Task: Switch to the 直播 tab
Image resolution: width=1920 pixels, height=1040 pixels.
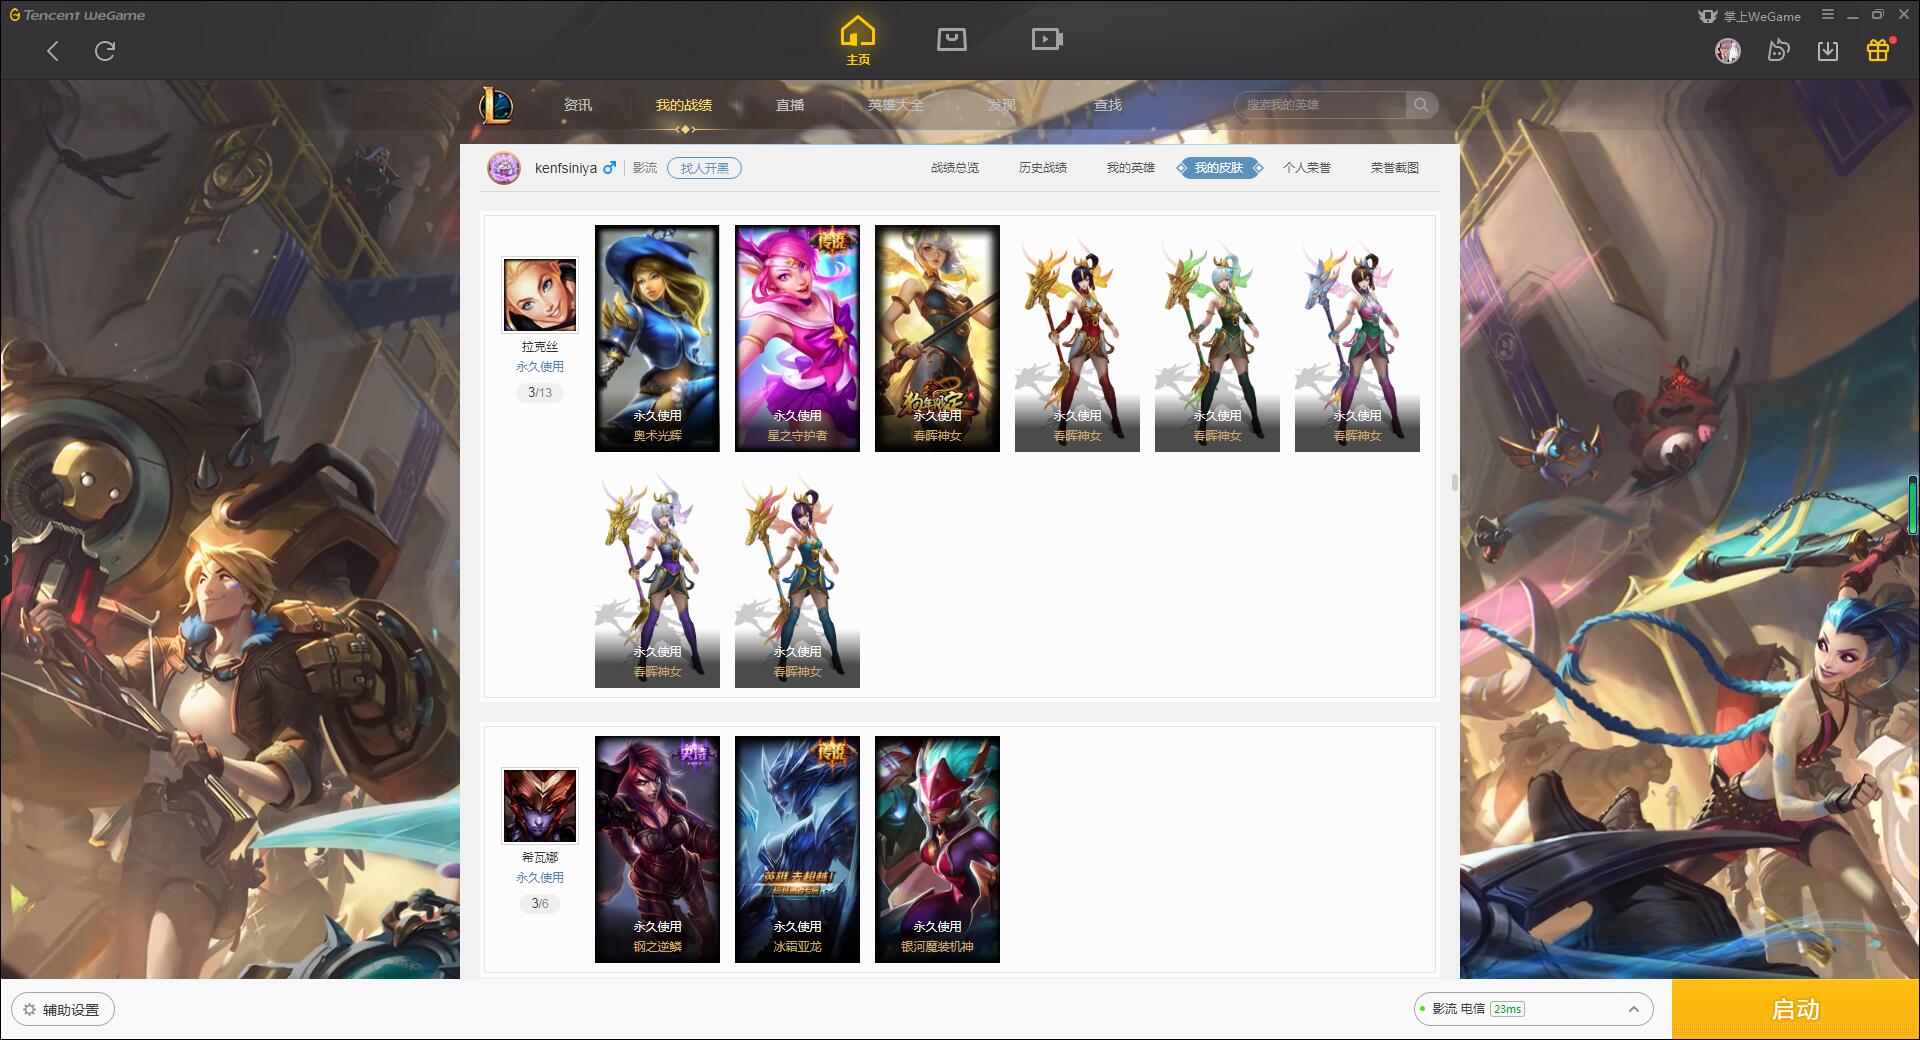Action: coord(790,105)
